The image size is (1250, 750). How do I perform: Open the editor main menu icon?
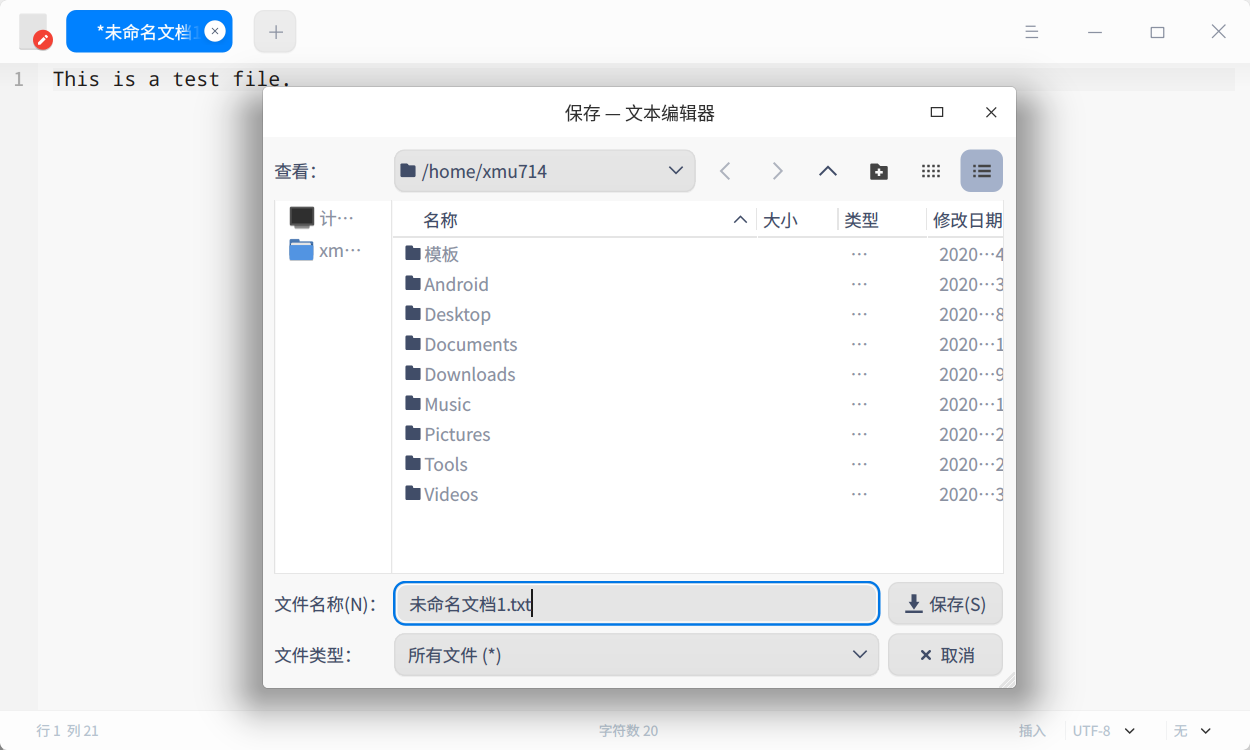pyautogui.click(x=1032, y=32)
